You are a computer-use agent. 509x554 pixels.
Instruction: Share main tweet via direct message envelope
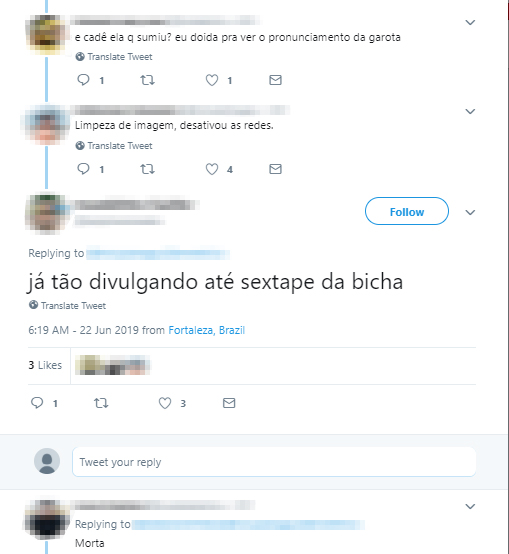tap(229, 403)
